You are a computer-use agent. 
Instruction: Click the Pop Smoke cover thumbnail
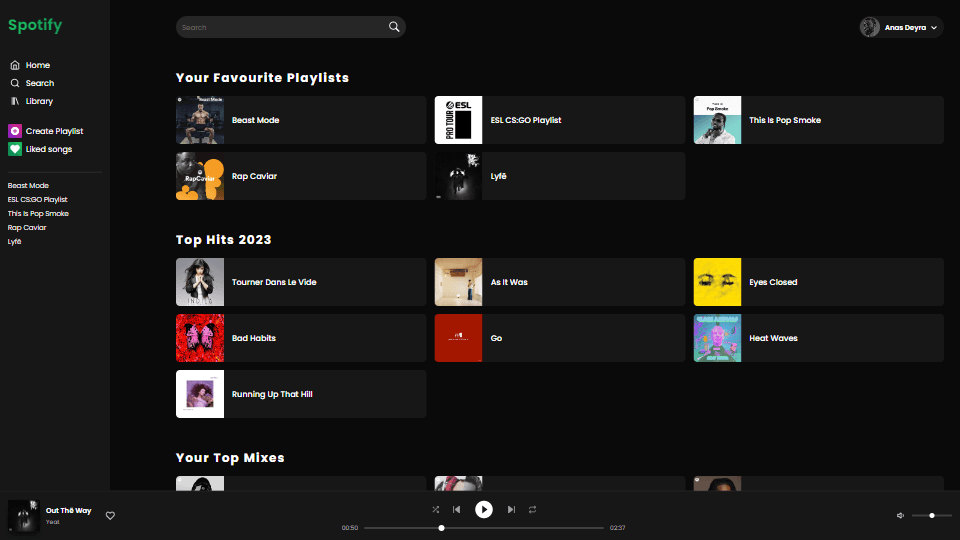(x=718, y=120)
